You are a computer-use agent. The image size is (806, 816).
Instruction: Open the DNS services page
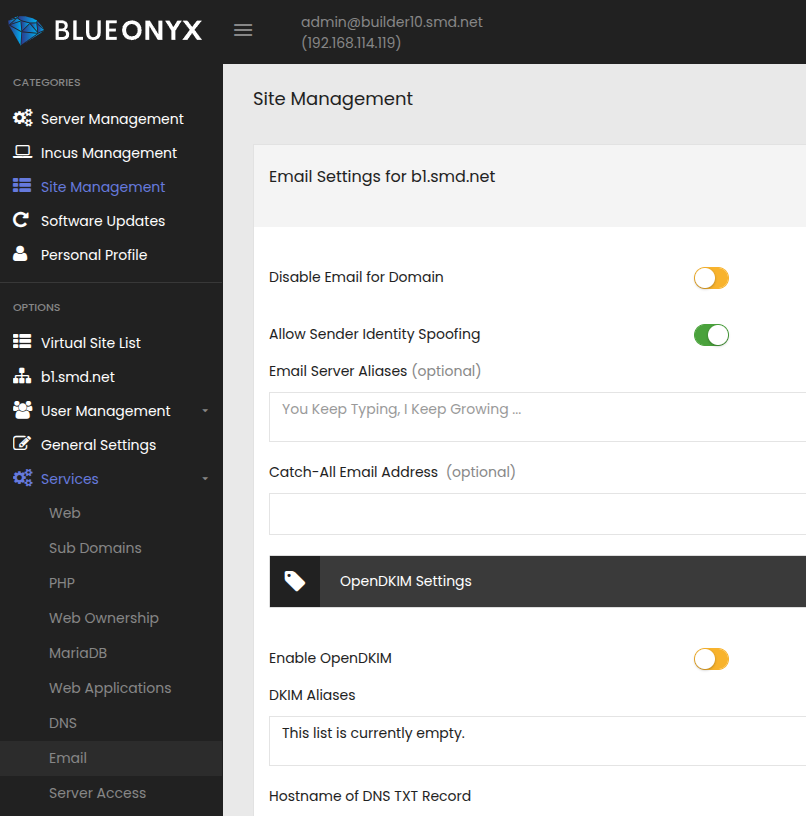[x=63, y=723]
